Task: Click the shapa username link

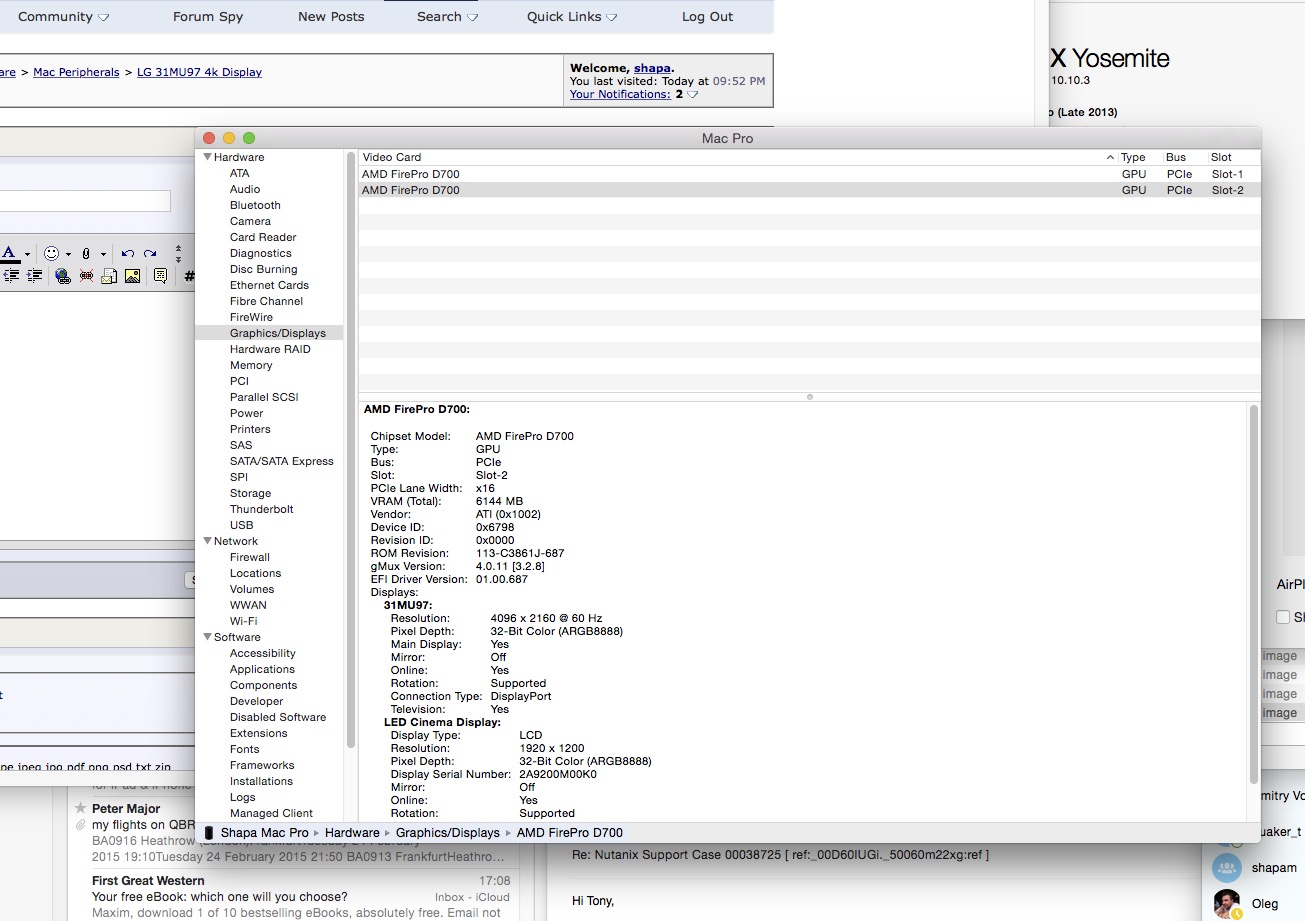Action: [652, 68]
